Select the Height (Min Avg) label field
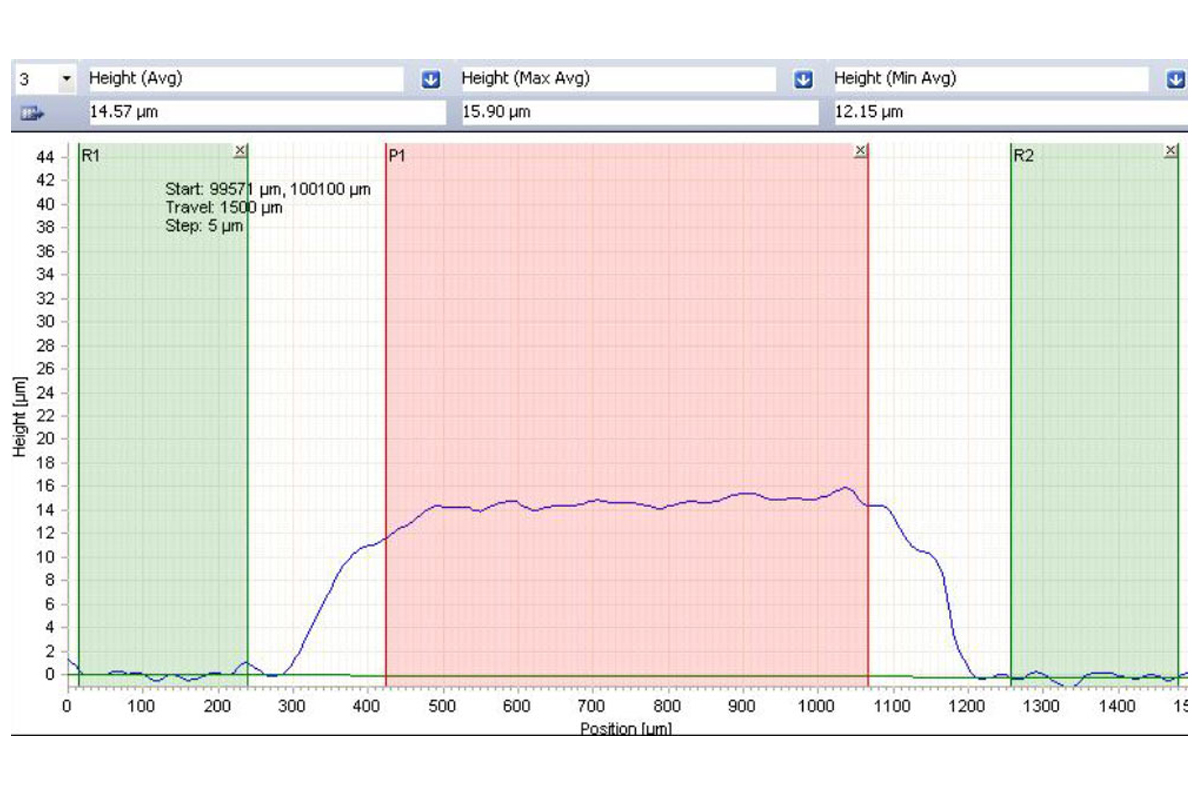 [990, 78]
